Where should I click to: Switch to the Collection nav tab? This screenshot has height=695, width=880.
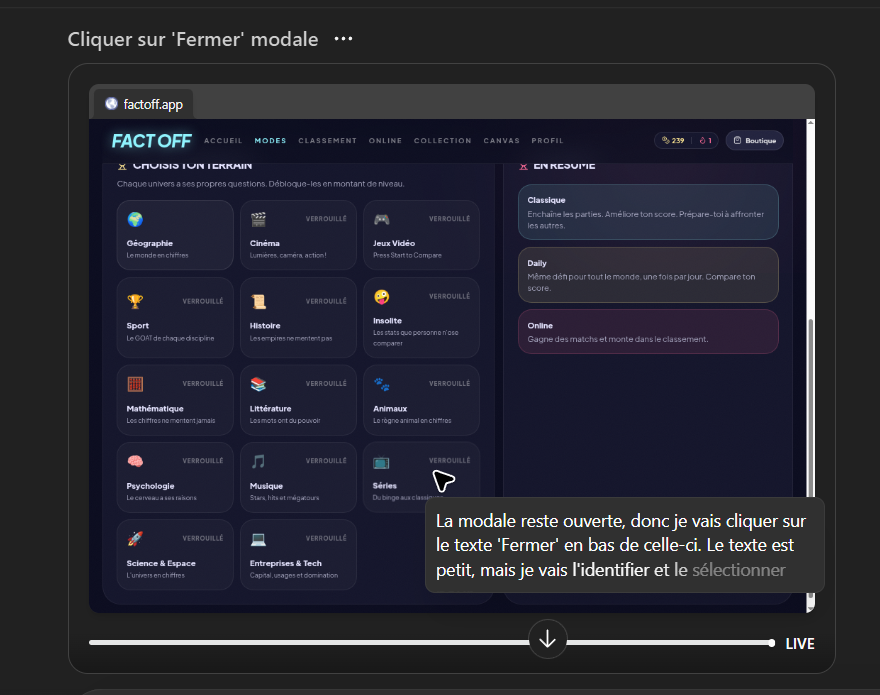pos(442,141)
